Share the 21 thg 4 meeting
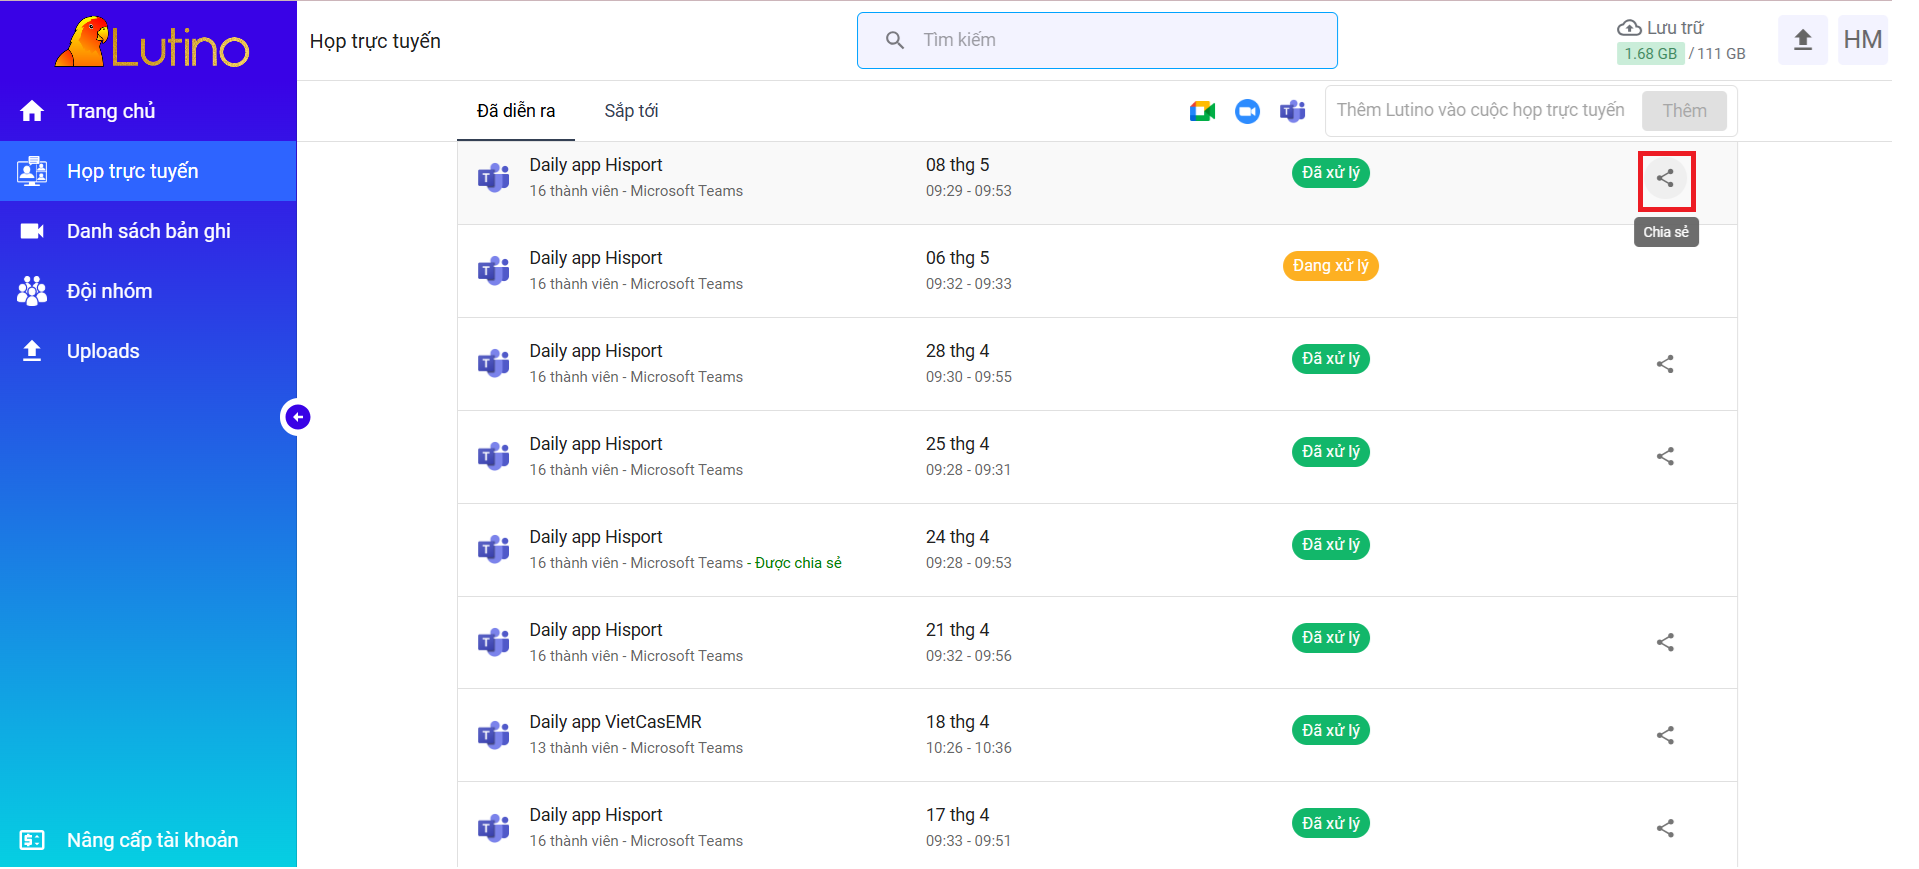Viewport: 1919px width, 869px height. [1665, 642]
